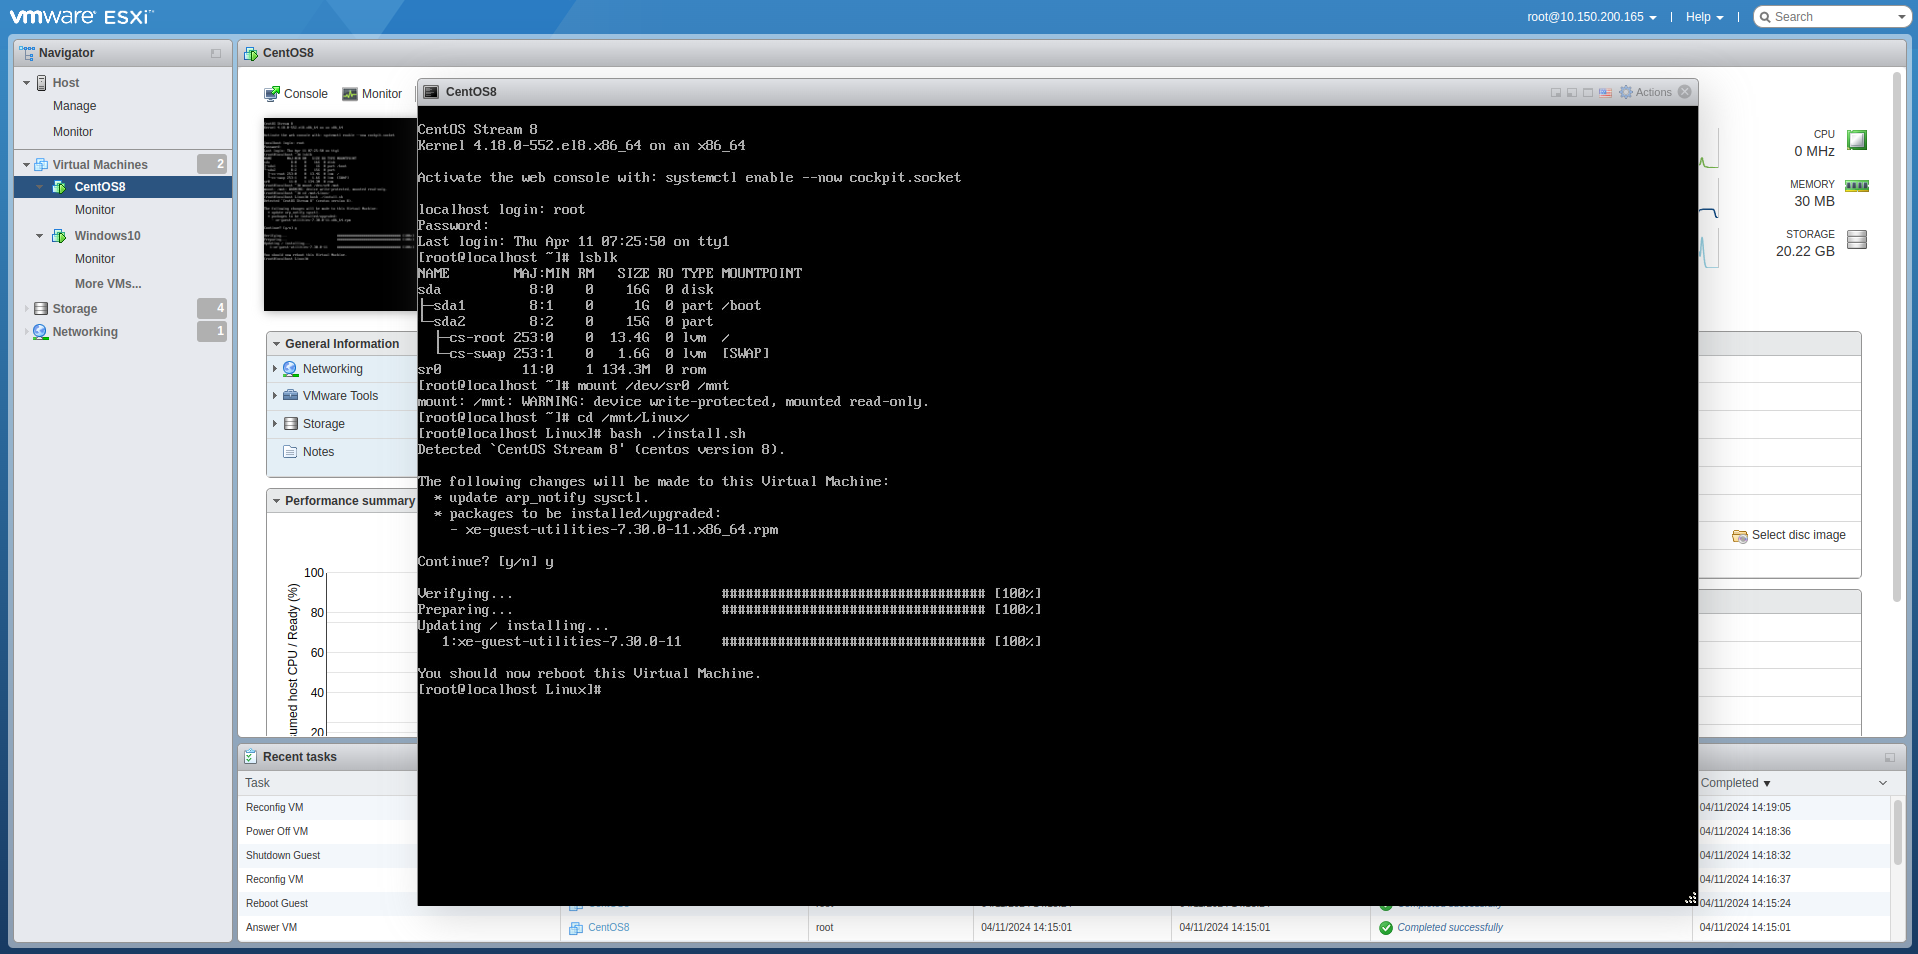1918x954 pixels.
Task: Click the Power Off VM task row
Action: click(277, 832)
